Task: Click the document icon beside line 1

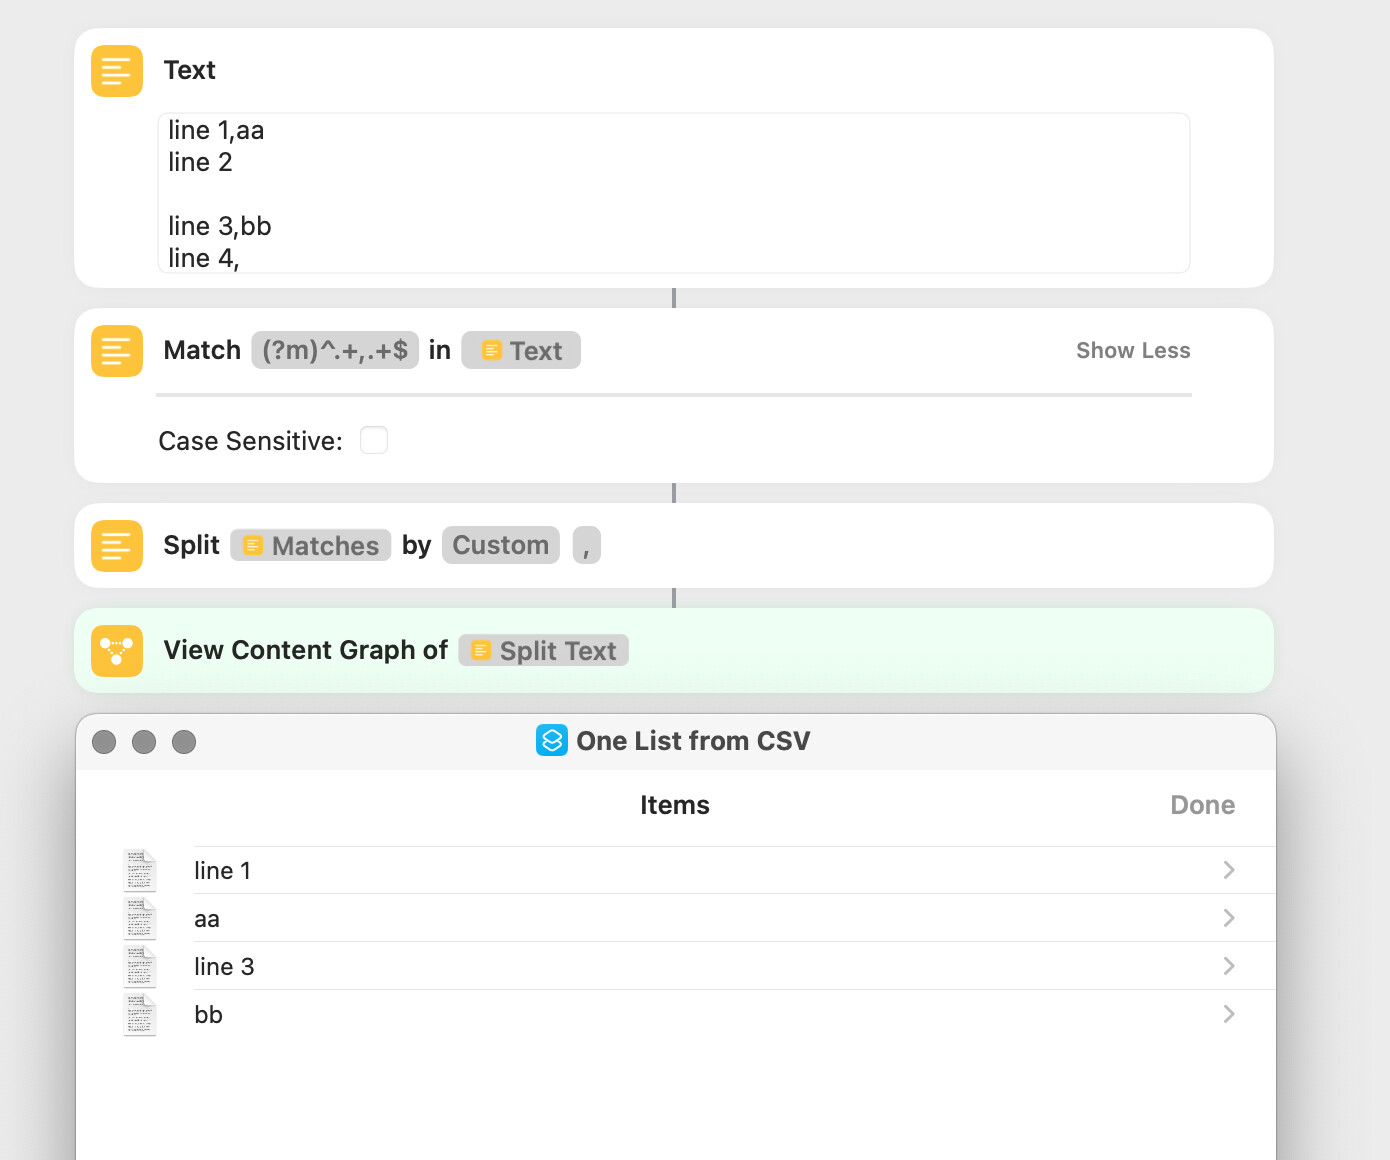Action: pos(140,870)
